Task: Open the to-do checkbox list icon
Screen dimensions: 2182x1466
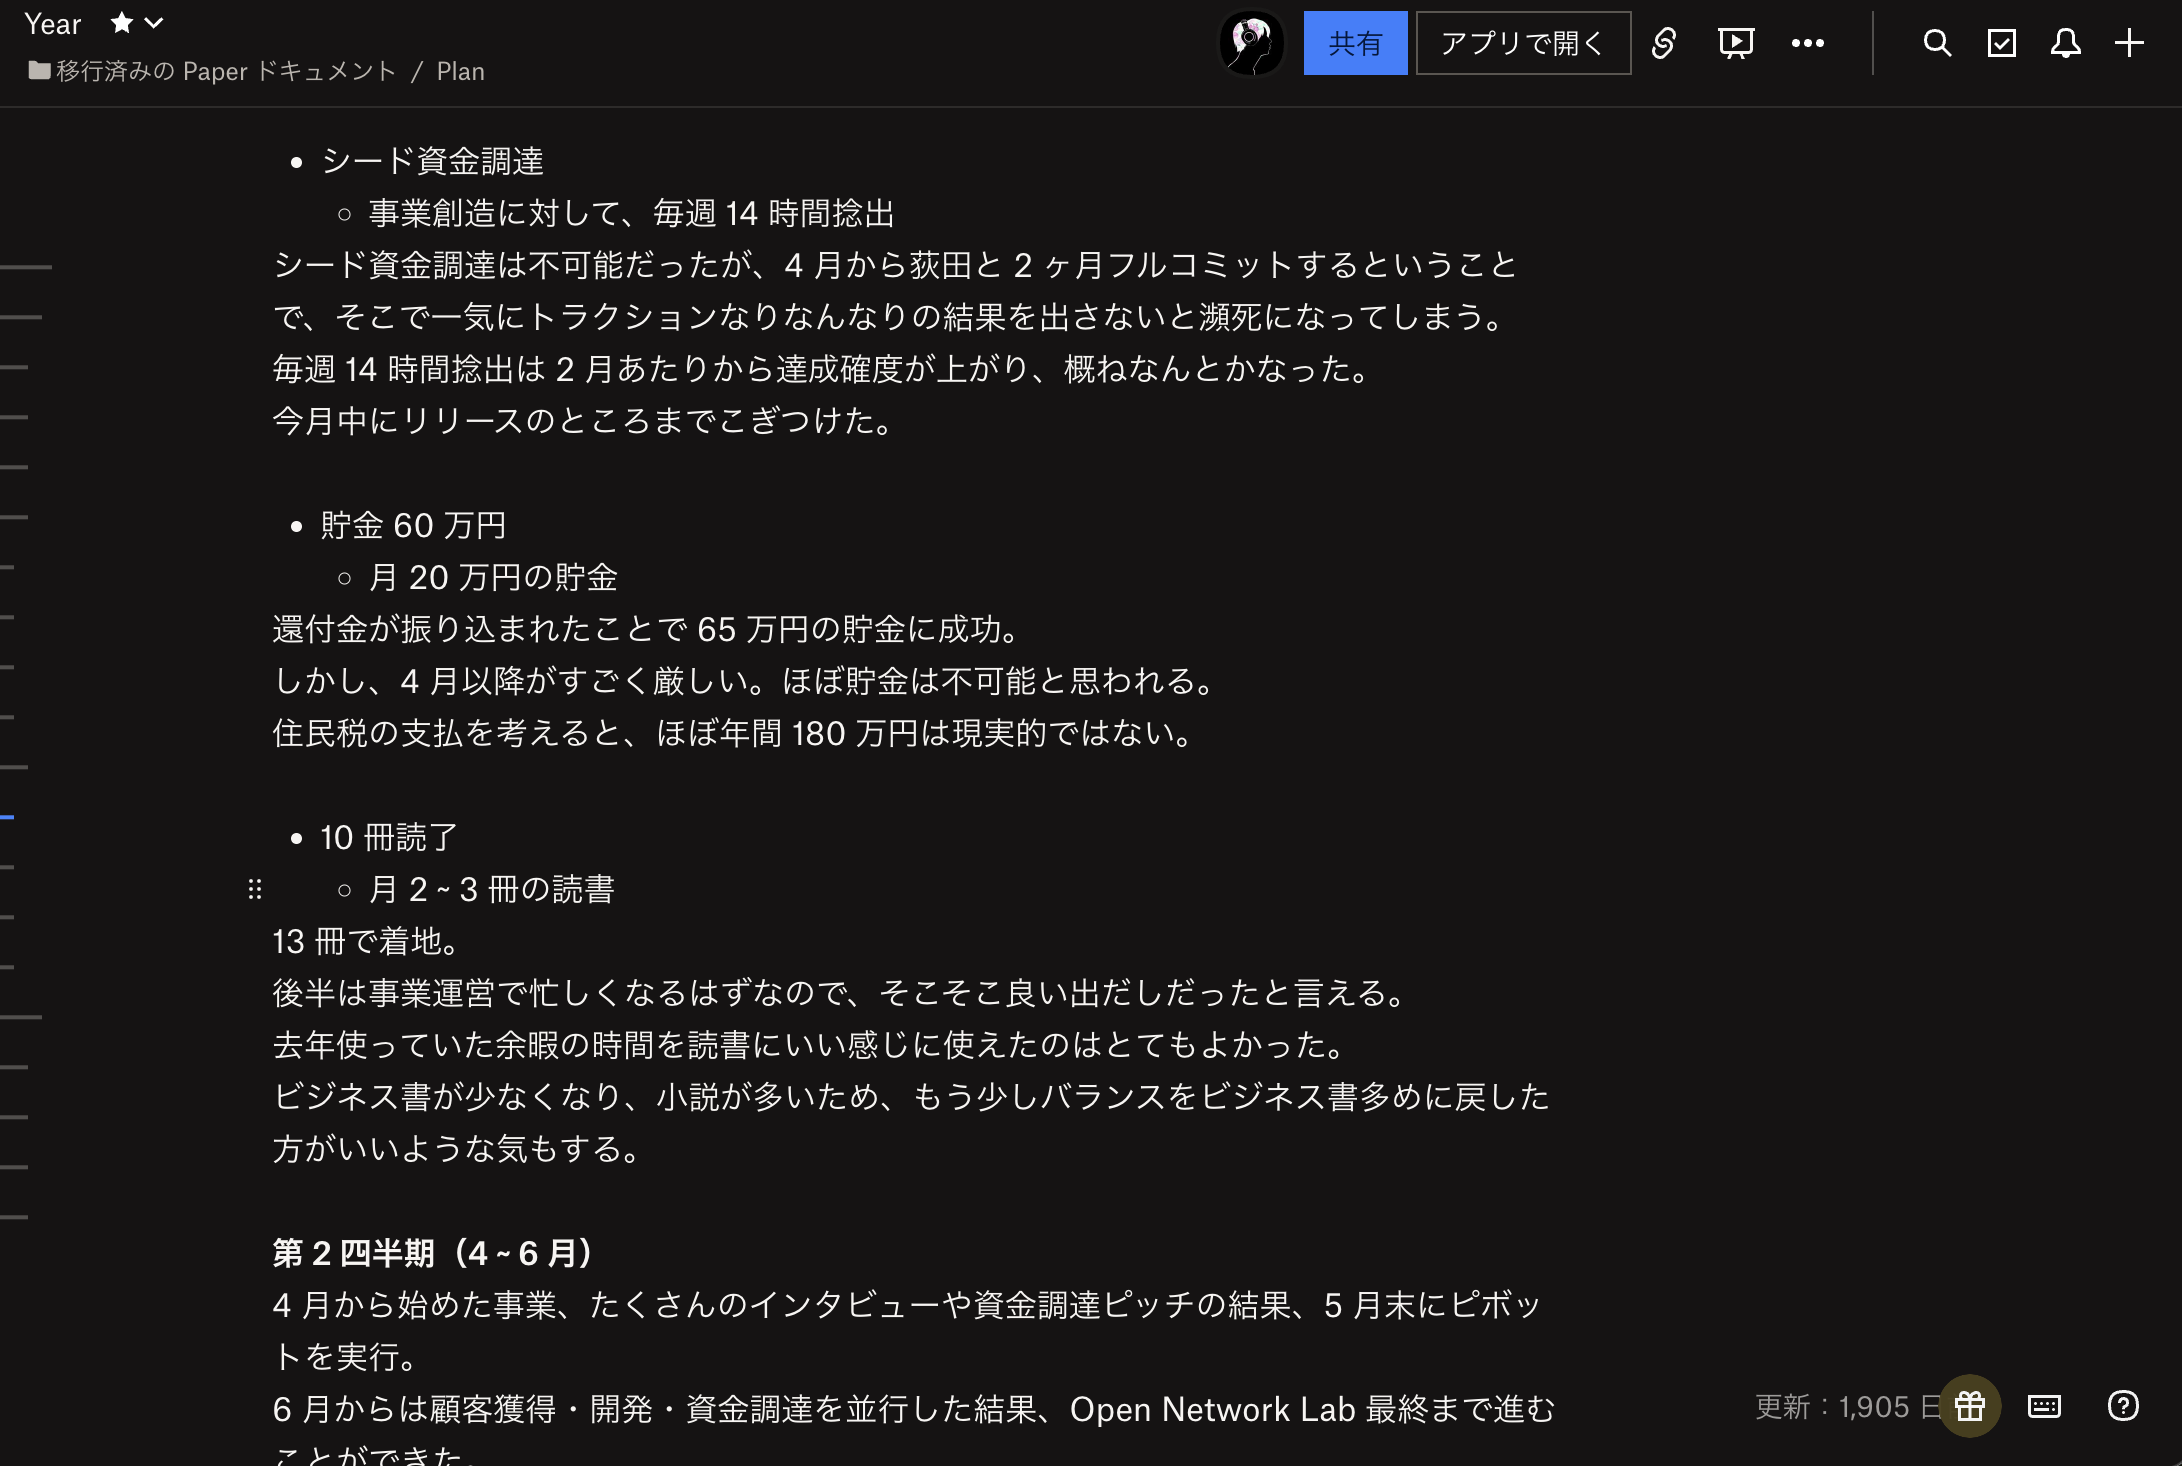Action: pyautogui.click(x=2001, y=43)
